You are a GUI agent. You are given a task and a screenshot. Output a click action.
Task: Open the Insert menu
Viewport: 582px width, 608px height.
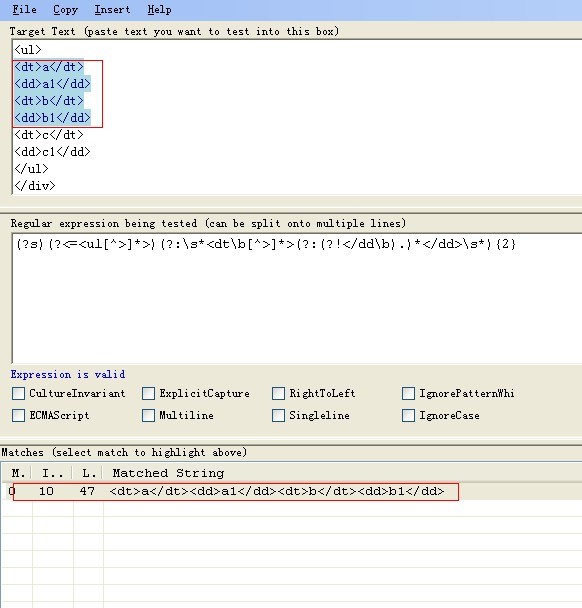click(x=112, y=9)
